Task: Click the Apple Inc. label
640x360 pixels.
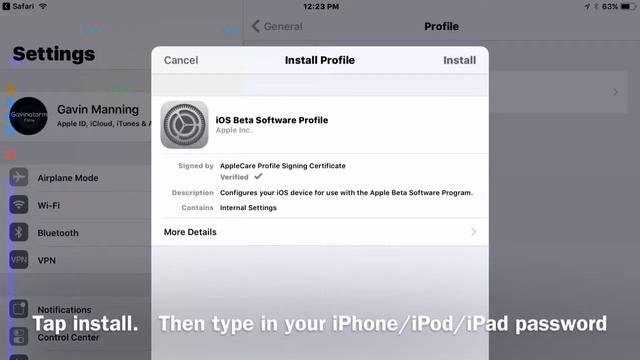Action: point(234,130)
